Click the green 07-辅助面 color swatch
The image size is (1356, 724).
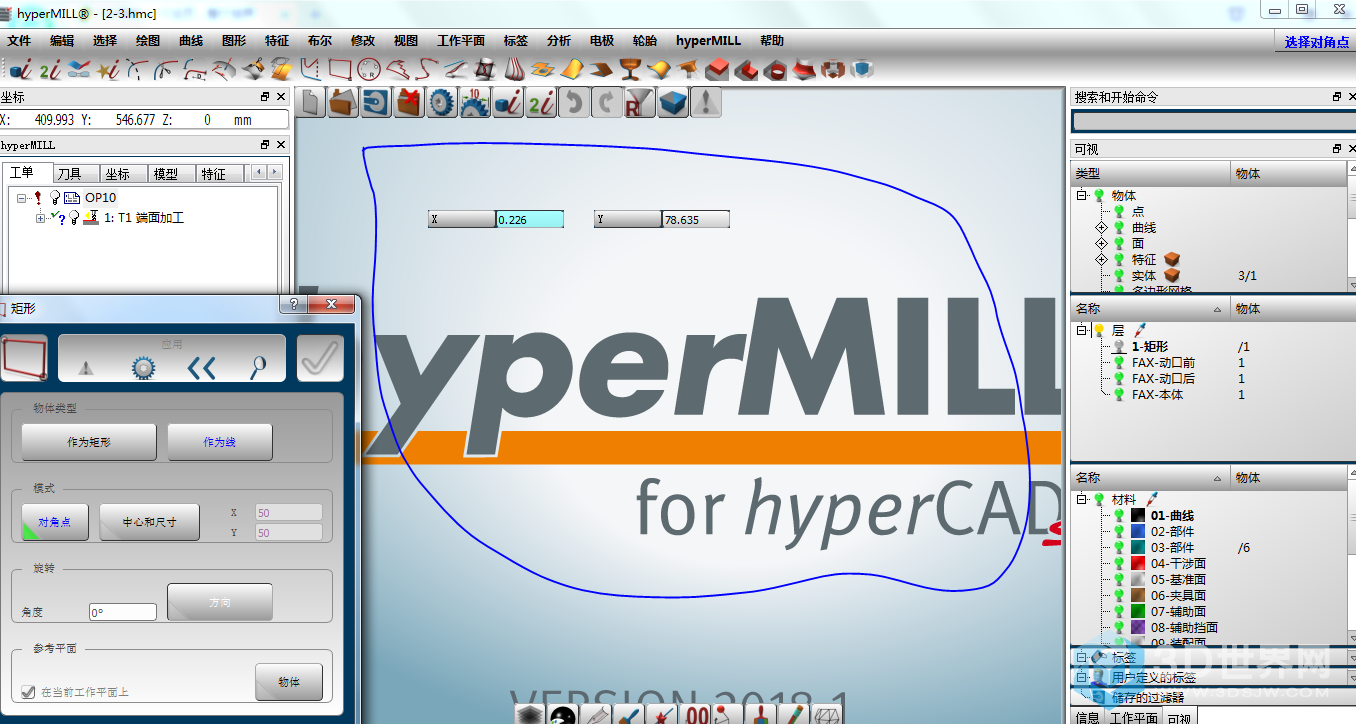1137,611
